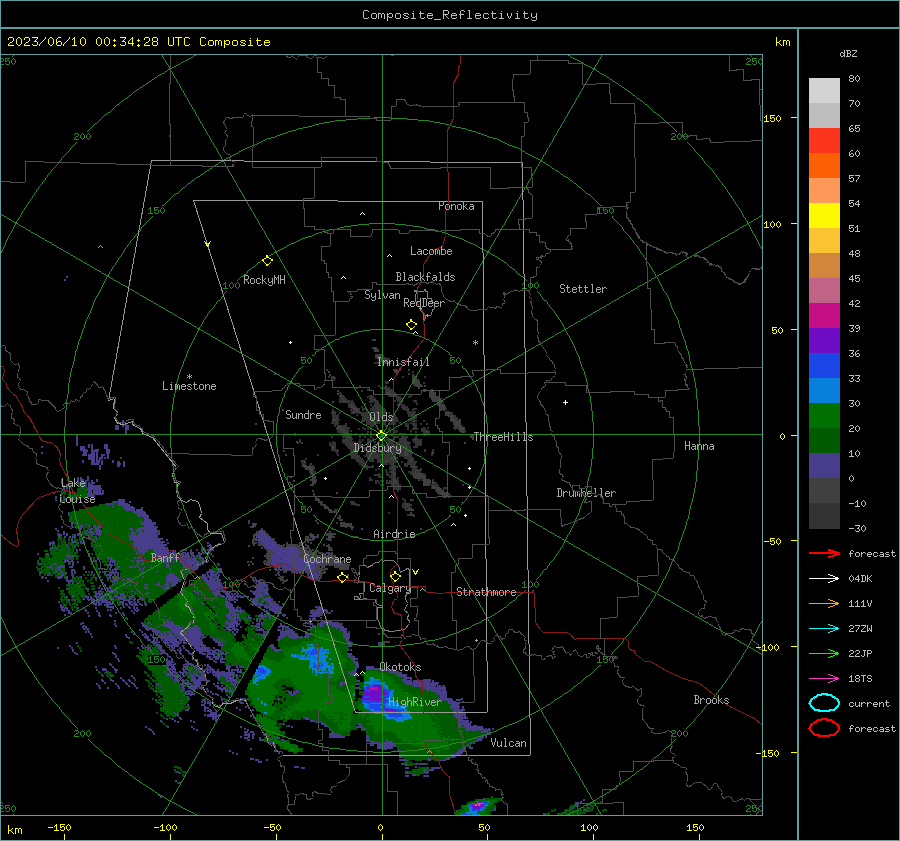Viewport: 900px width, 841px height.
Task: Click the cyan 27ZW arrow icon
Action: (824, 629)
